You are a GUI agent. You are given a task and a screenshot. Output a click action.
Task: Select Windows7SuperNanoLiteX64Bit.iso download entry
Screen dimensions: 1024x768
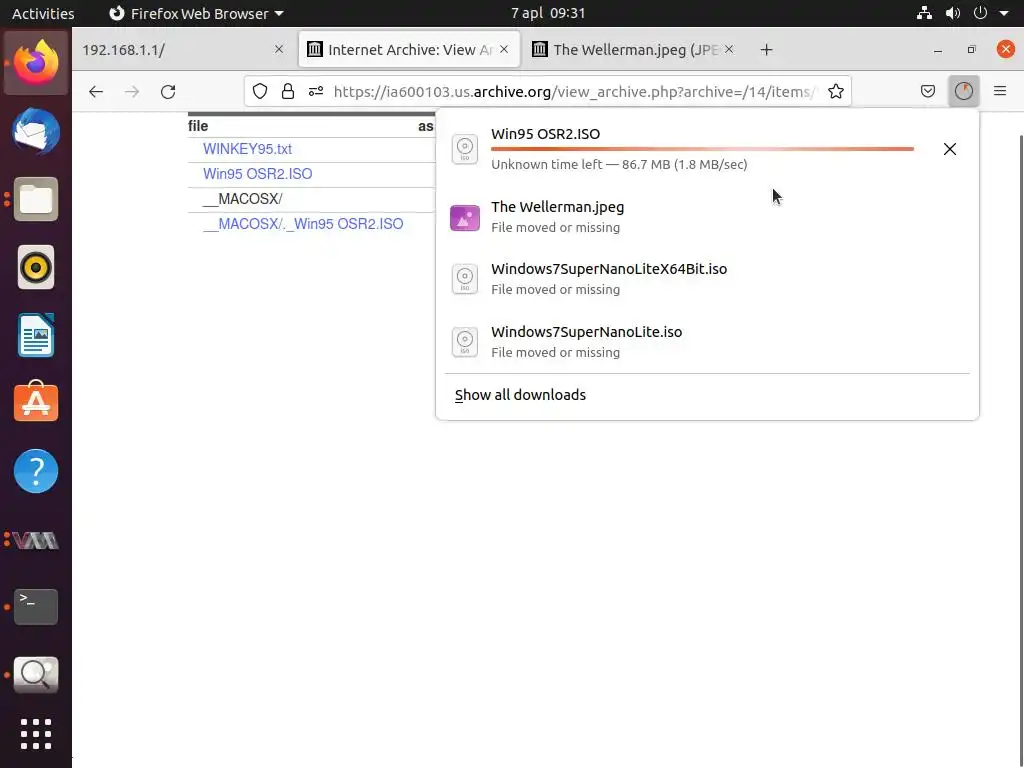click(707, 279)
